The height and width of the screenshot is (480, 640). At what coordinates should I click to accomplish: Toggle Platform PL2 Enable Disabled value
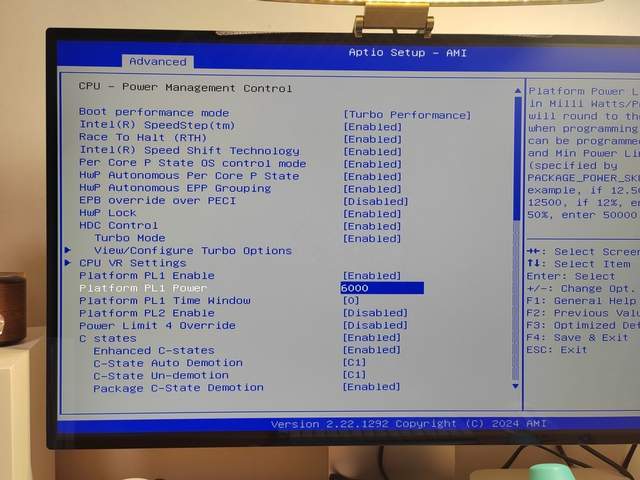click(x=375, y=313)
